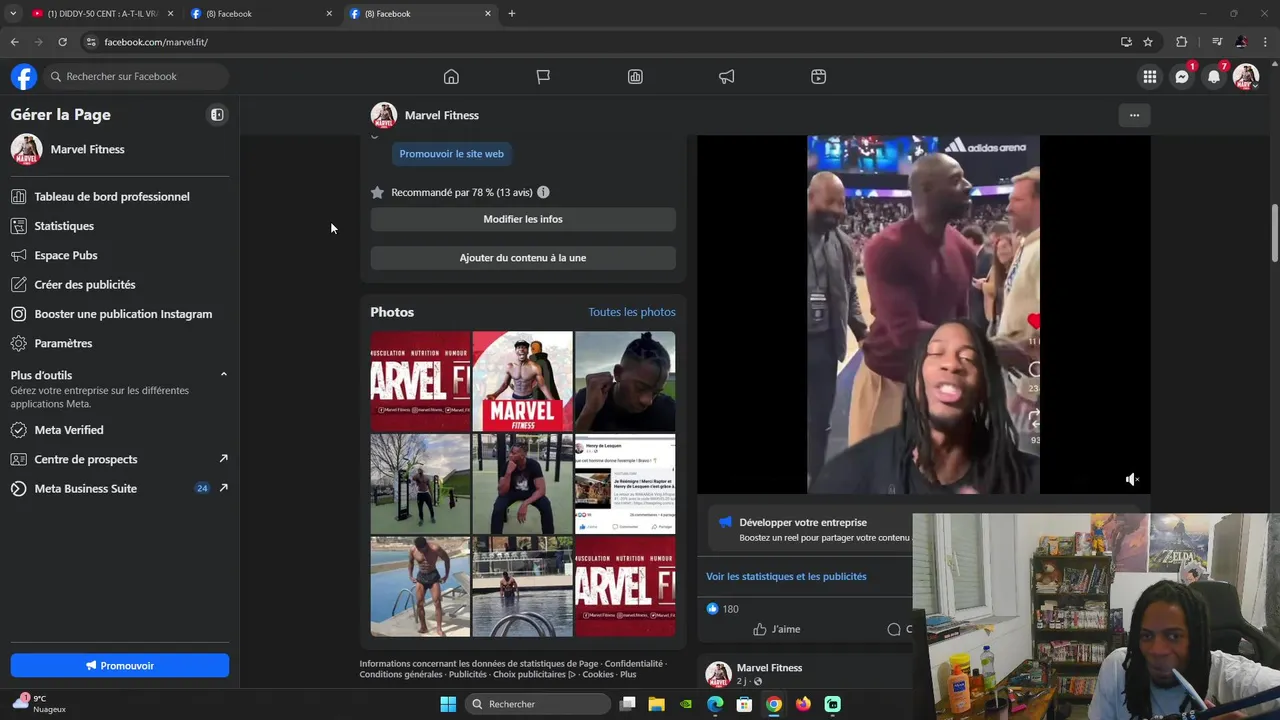Open the notifications bell icon
This screenshot has width=1280, height=720.
[x=1214, y=77]
